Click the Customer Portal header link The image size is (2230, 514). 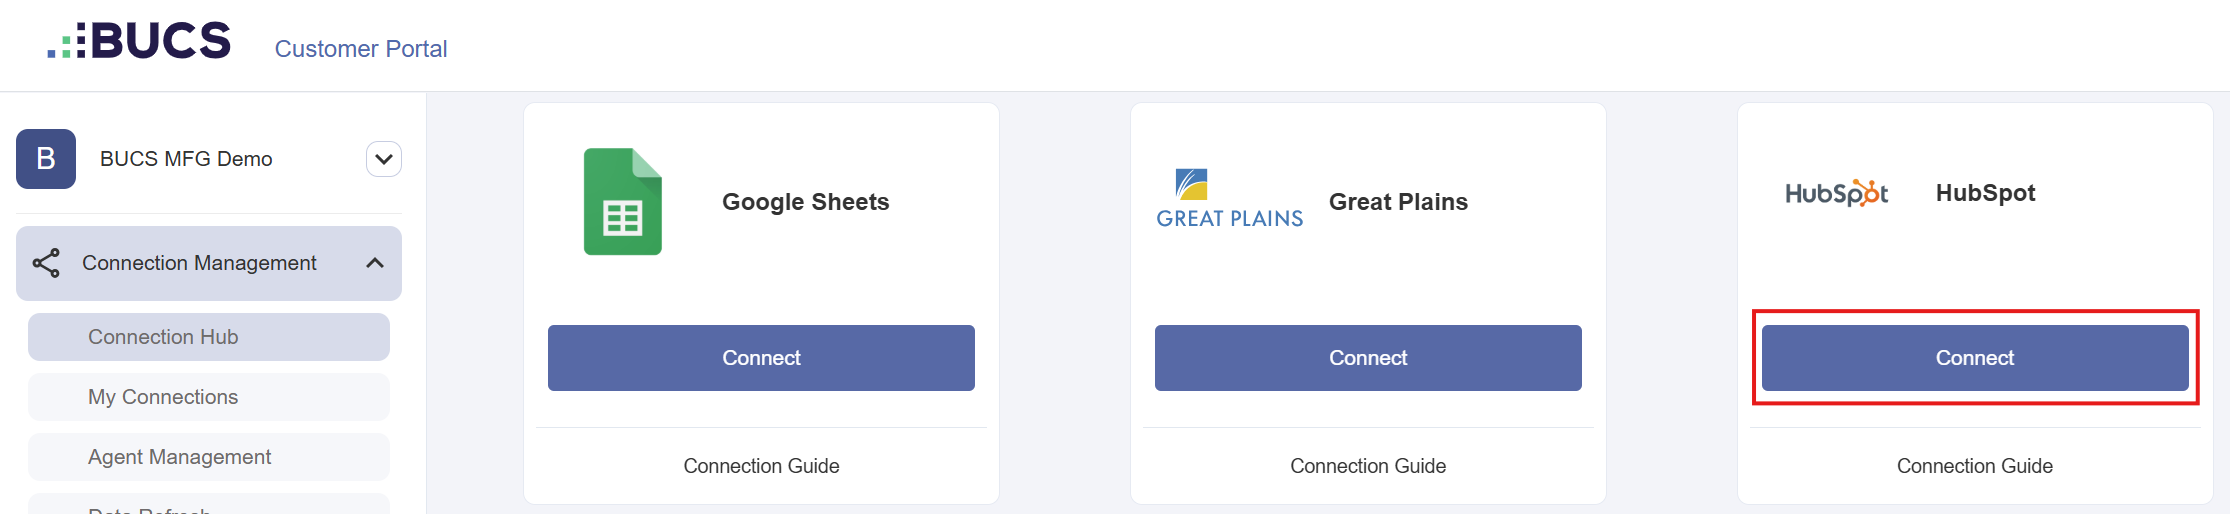[x=361, y=49]
